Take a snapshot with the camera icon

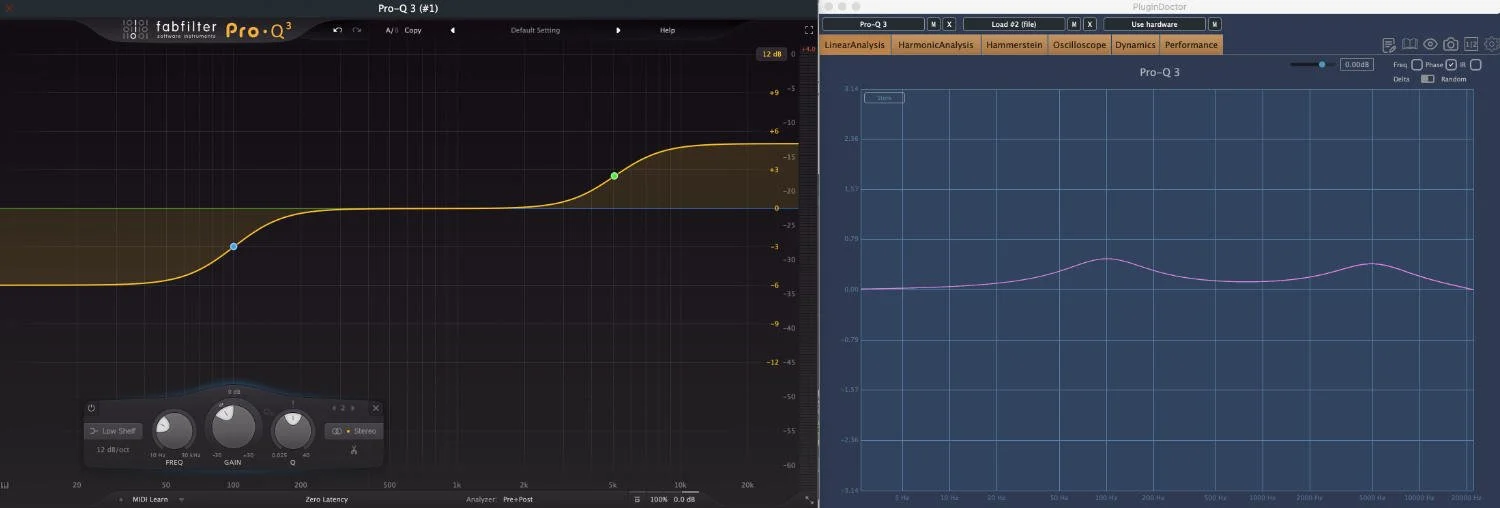click(1451, 44)
